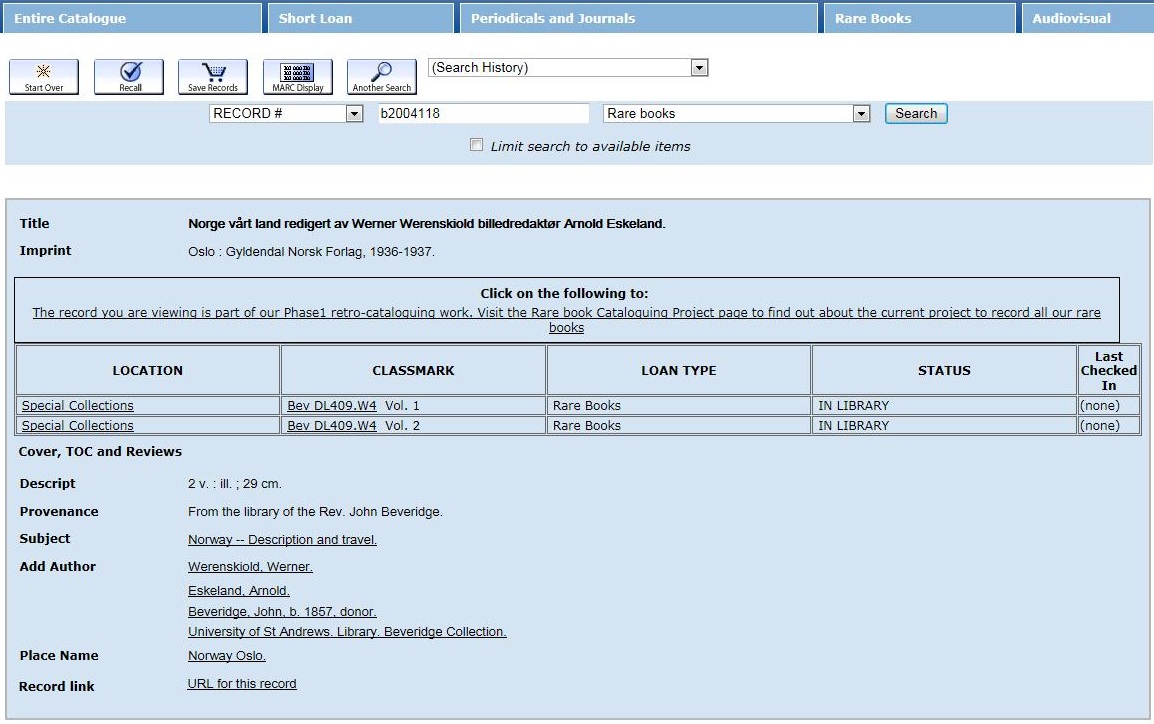Click Bev DL409.W4 classmark for Vol. 2
Screen dimensions: 1154x724
pos(331,425)
